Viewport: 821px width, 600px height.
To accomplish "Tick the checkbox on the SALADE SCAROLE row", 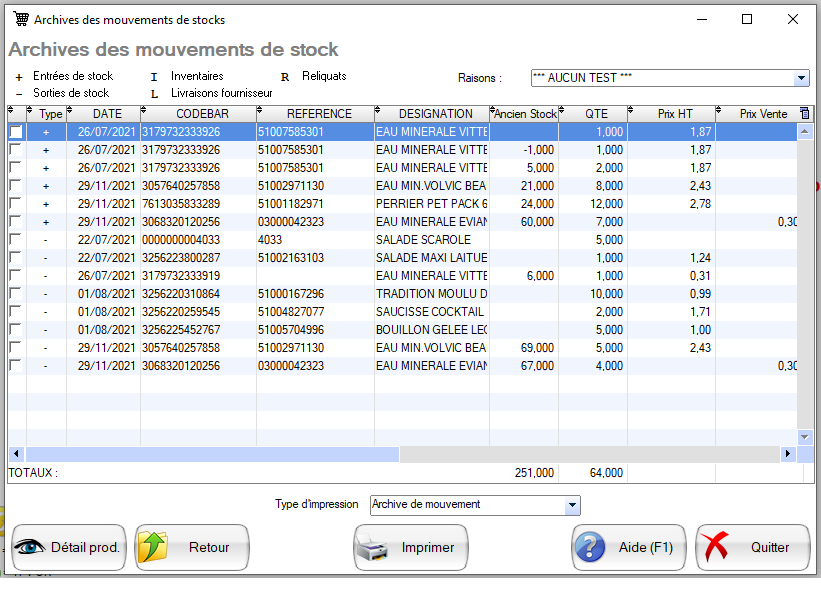I will 15,239.
